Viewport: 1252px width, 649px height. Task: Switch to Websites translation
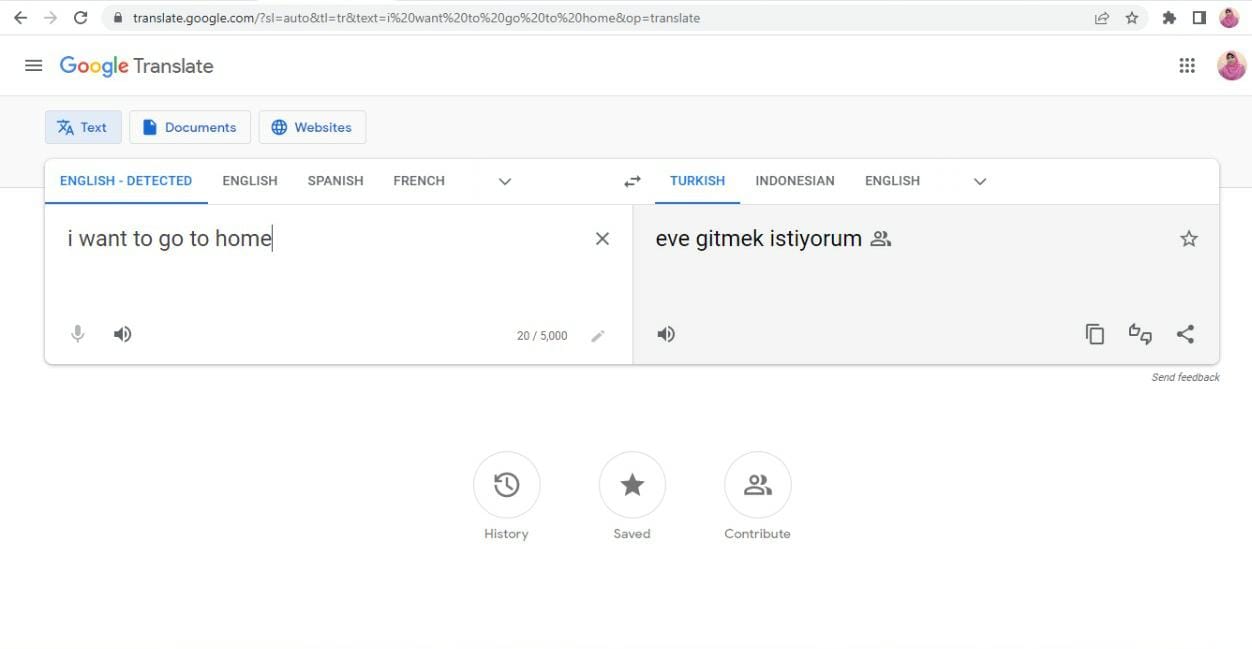coord(312,127)
